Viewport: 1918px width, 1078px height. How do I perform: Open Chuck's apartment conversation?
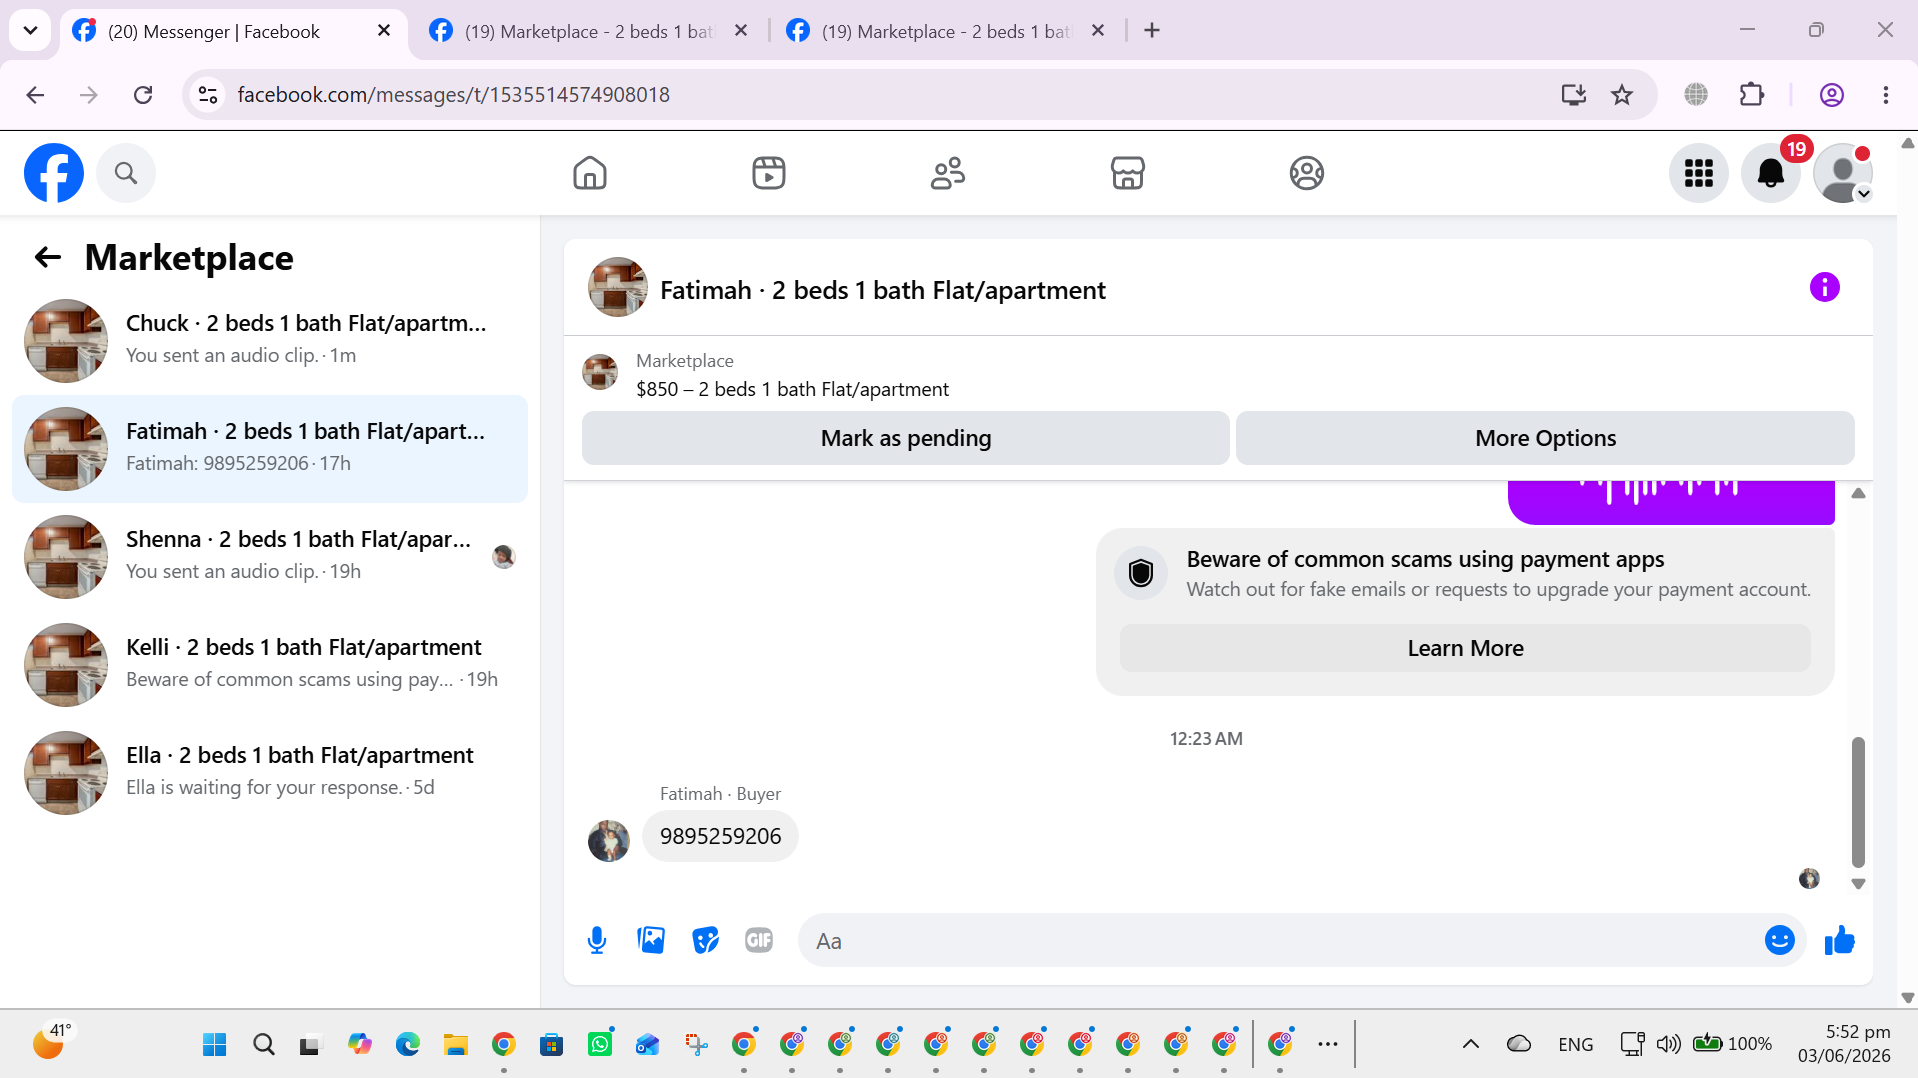(270, 341)
